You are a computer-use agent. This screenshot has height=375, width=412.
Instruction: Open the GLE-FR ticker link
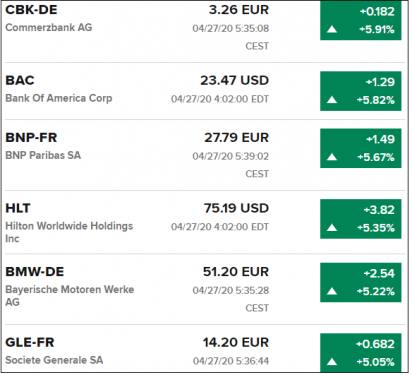point(30,342)
